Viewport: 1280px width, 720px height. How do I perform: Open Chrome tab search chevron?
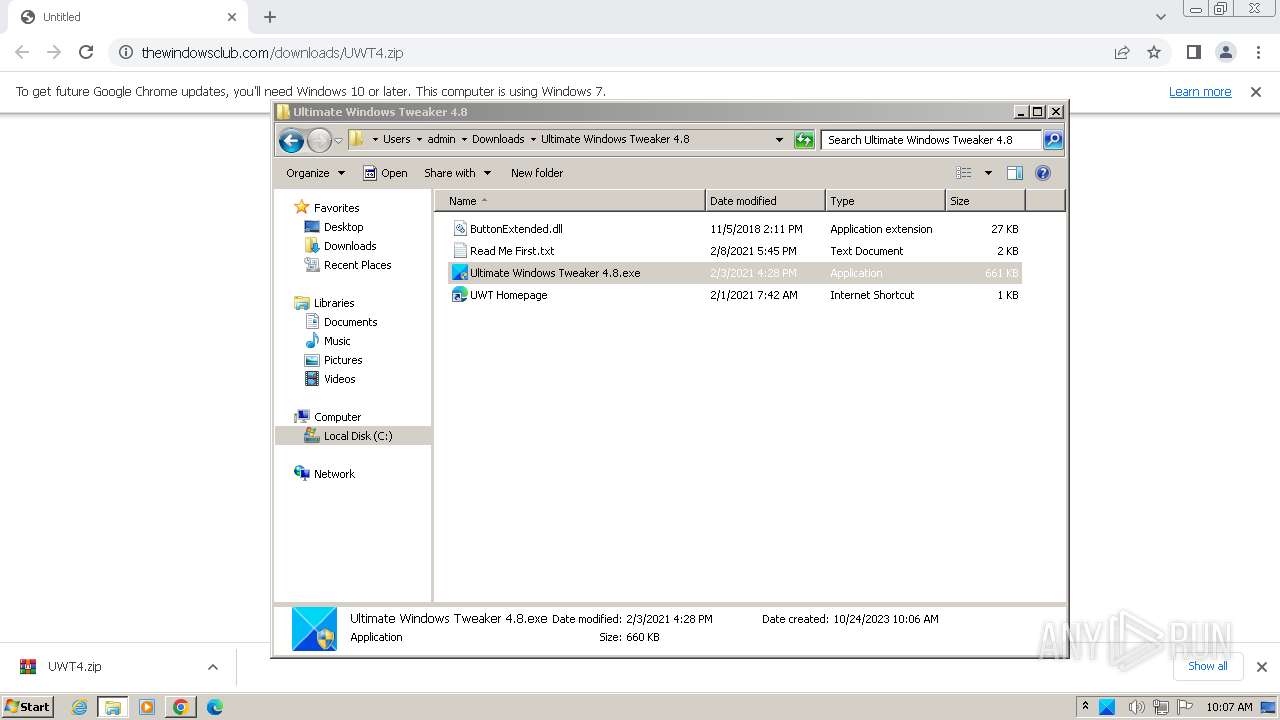[x=1160, y=17]
